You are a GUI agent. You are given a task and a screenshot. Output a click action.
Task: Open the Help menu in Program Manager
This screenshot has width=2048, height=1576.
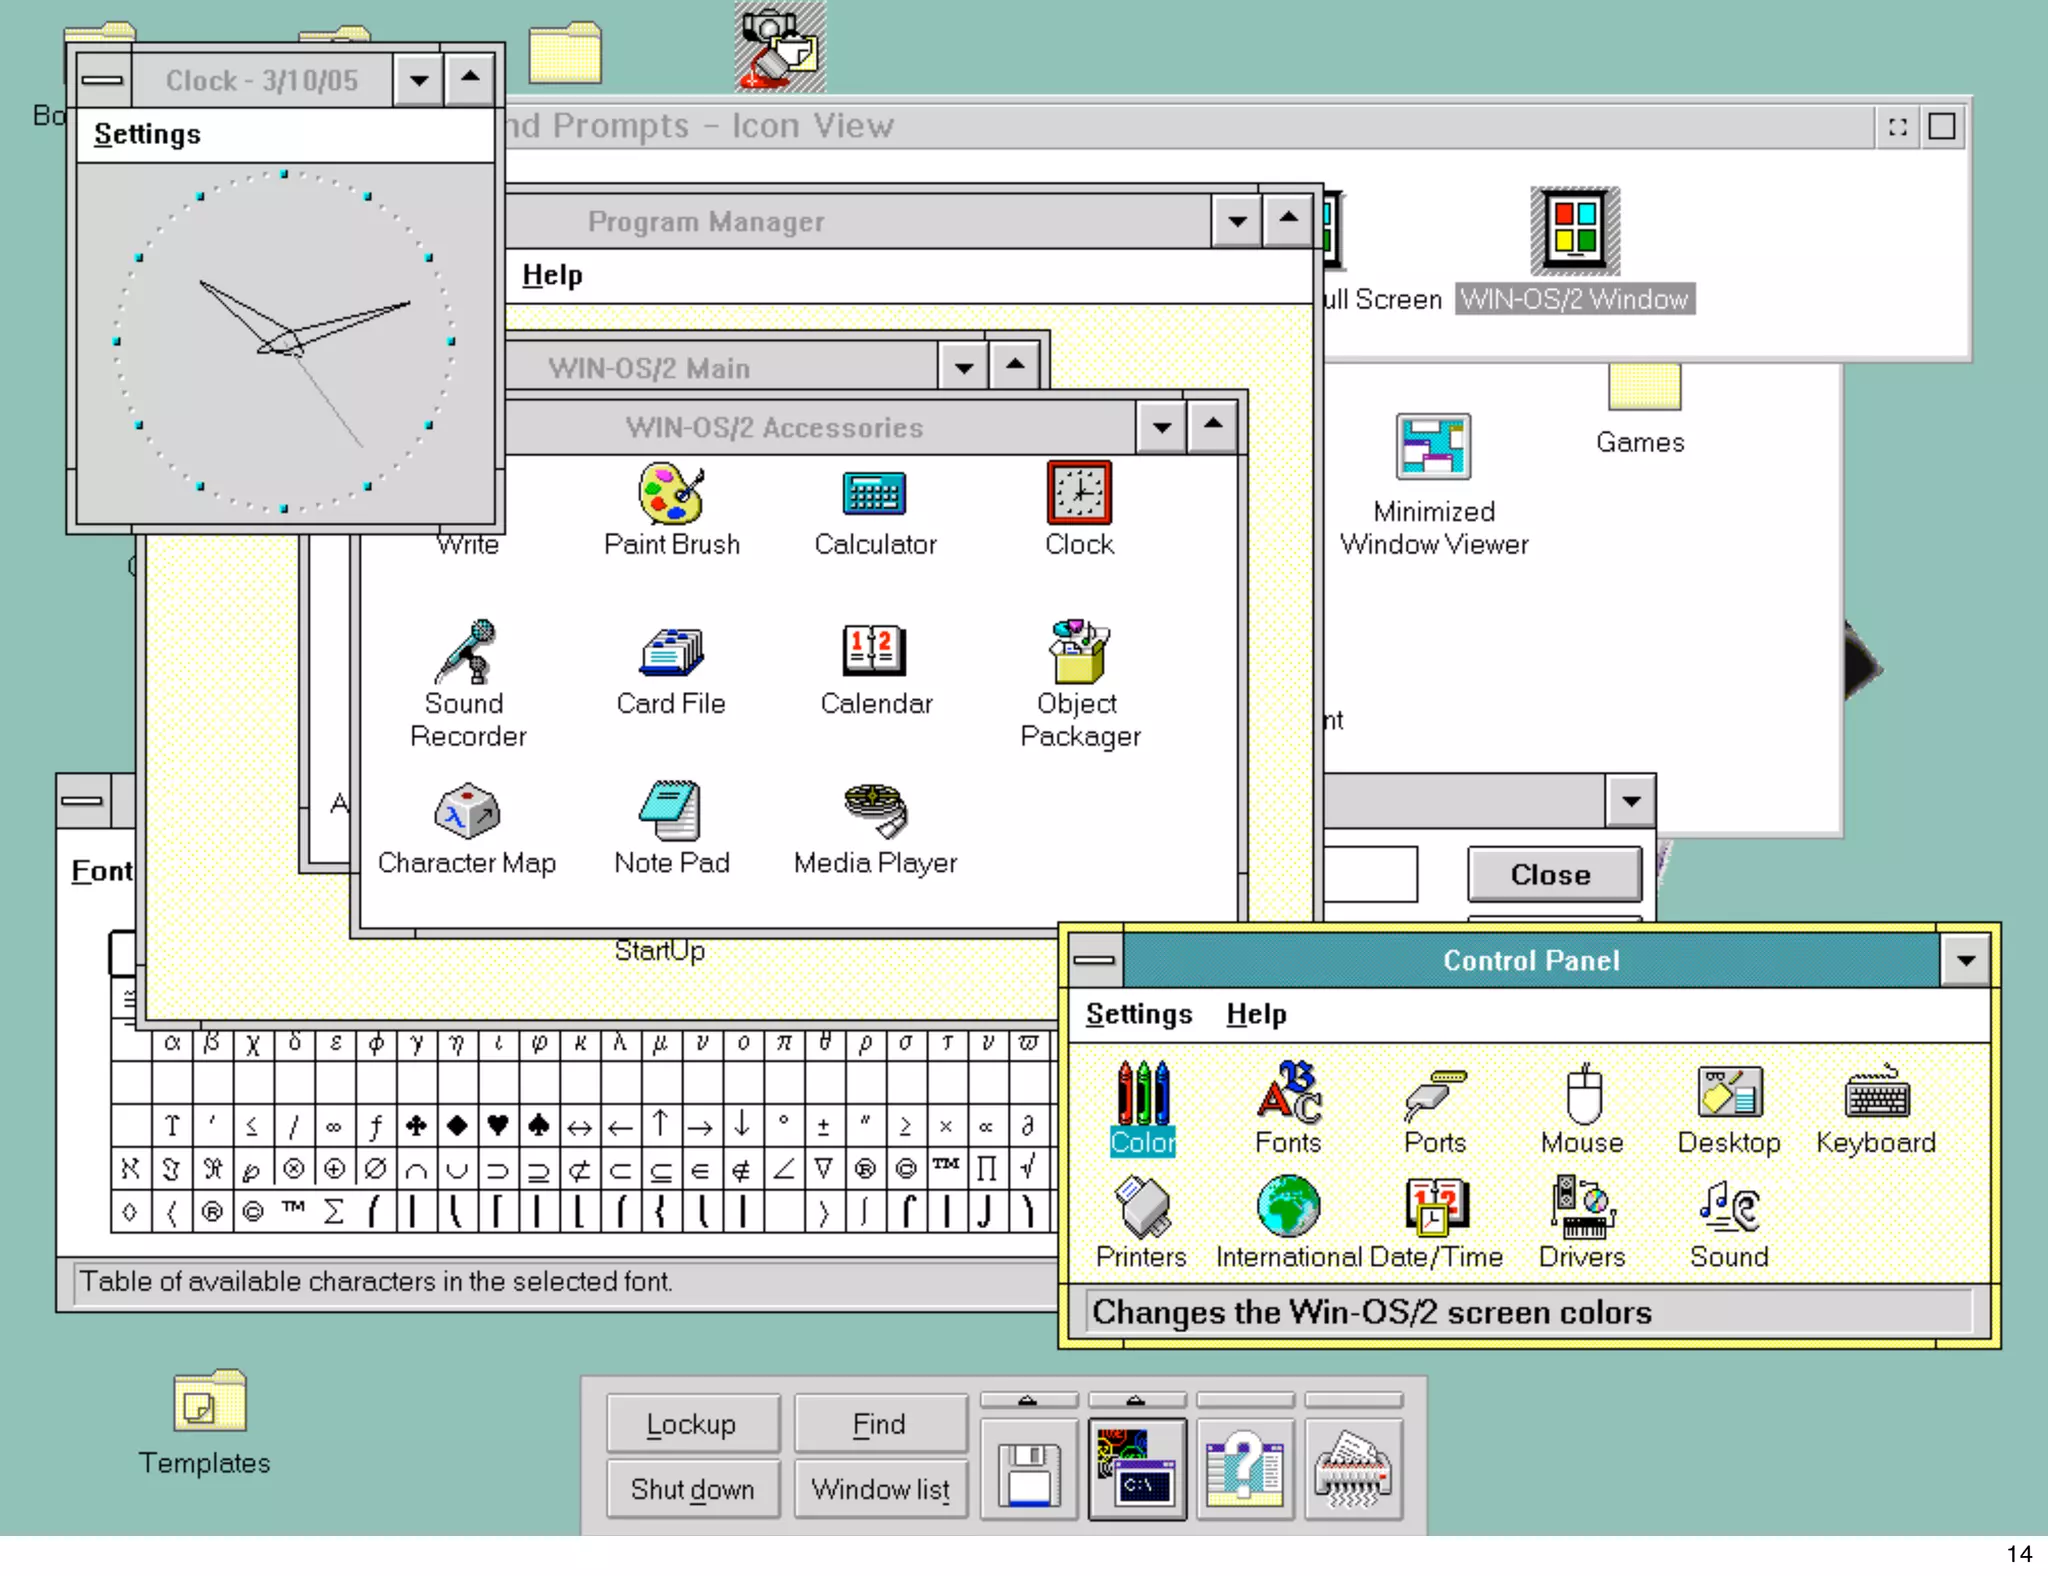pos(552,275)
